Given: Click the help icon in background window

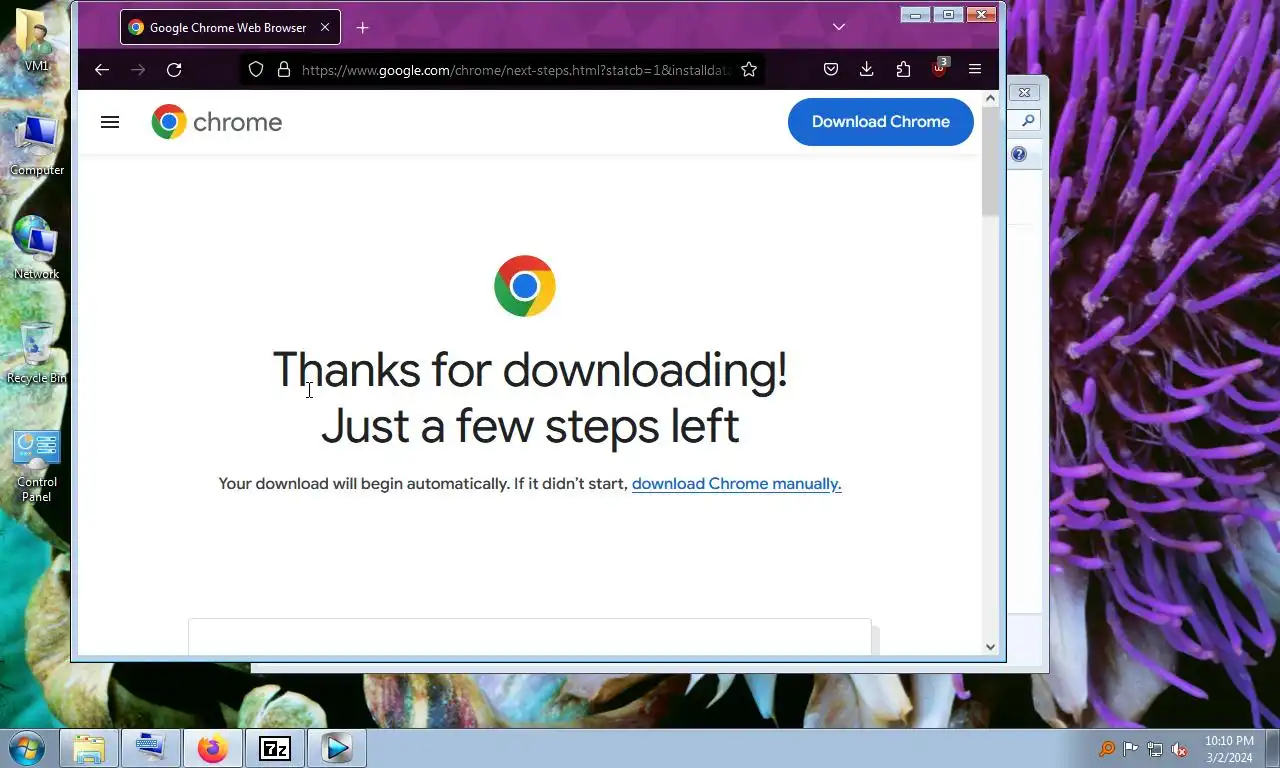Looking at the screenshot, I should [1018, 154].
